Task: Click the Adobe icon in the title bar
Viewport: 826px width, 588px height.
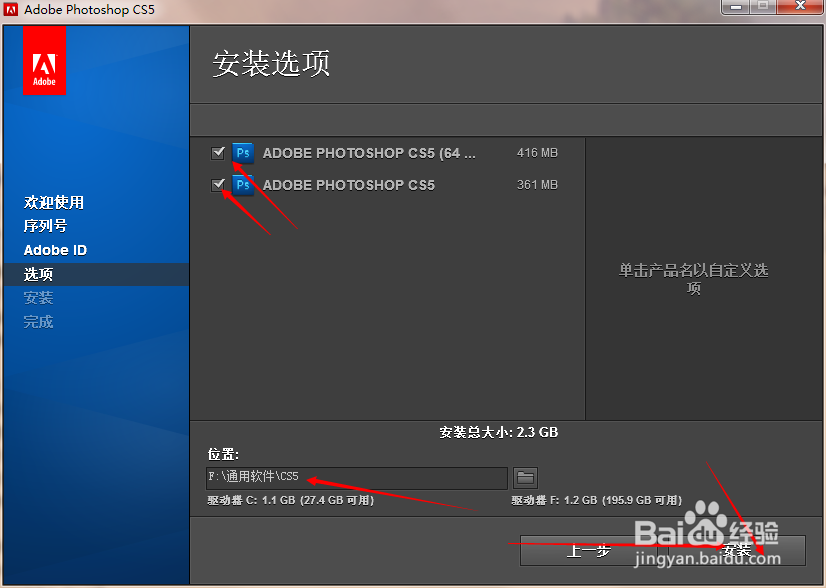Action: click(11, 9)
